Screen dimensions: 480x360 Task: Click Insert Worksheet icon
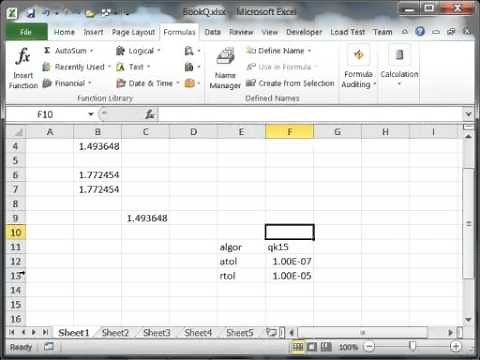[271, 332]
